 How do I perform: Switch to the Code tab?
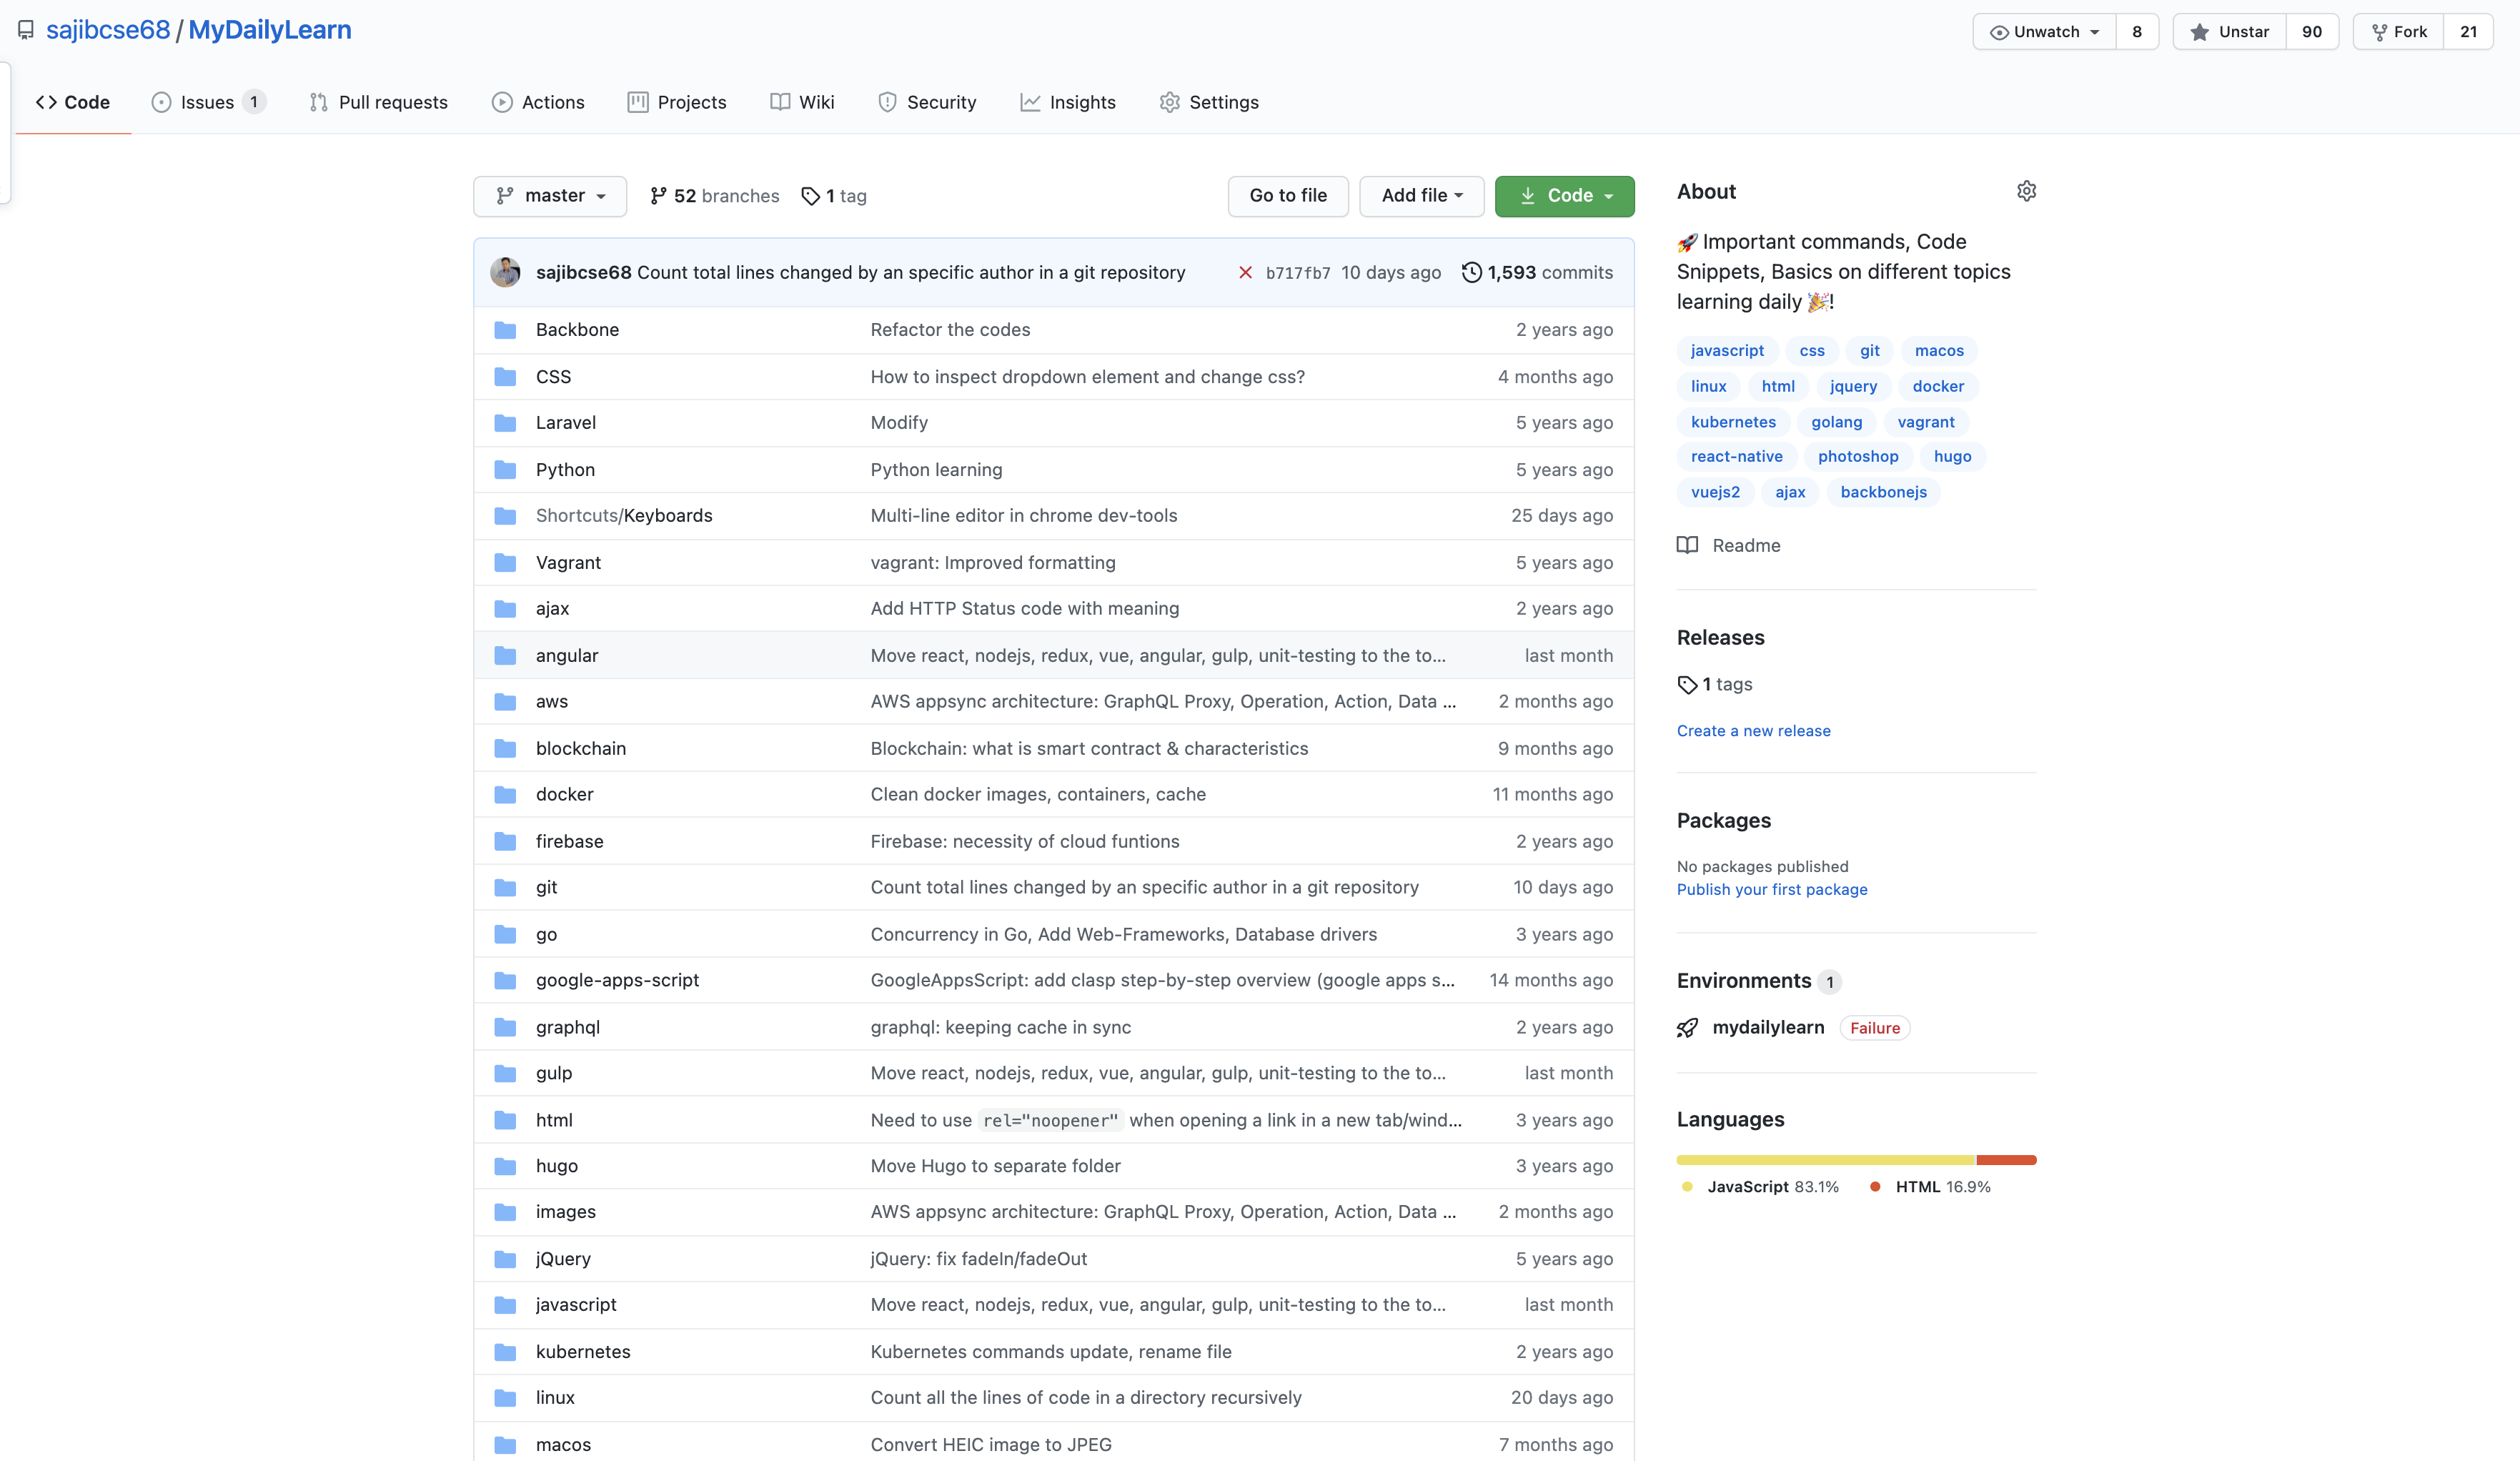pyautogui.click(x=73, y=102)
